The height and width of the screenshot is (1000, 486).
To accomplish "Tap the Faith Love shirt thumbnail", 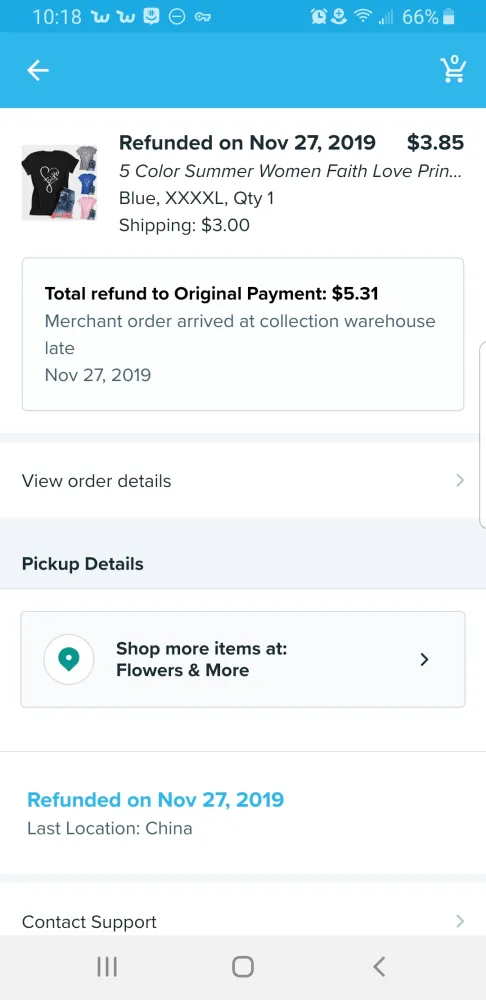I will pyautogui.click(x=59, y=183).
